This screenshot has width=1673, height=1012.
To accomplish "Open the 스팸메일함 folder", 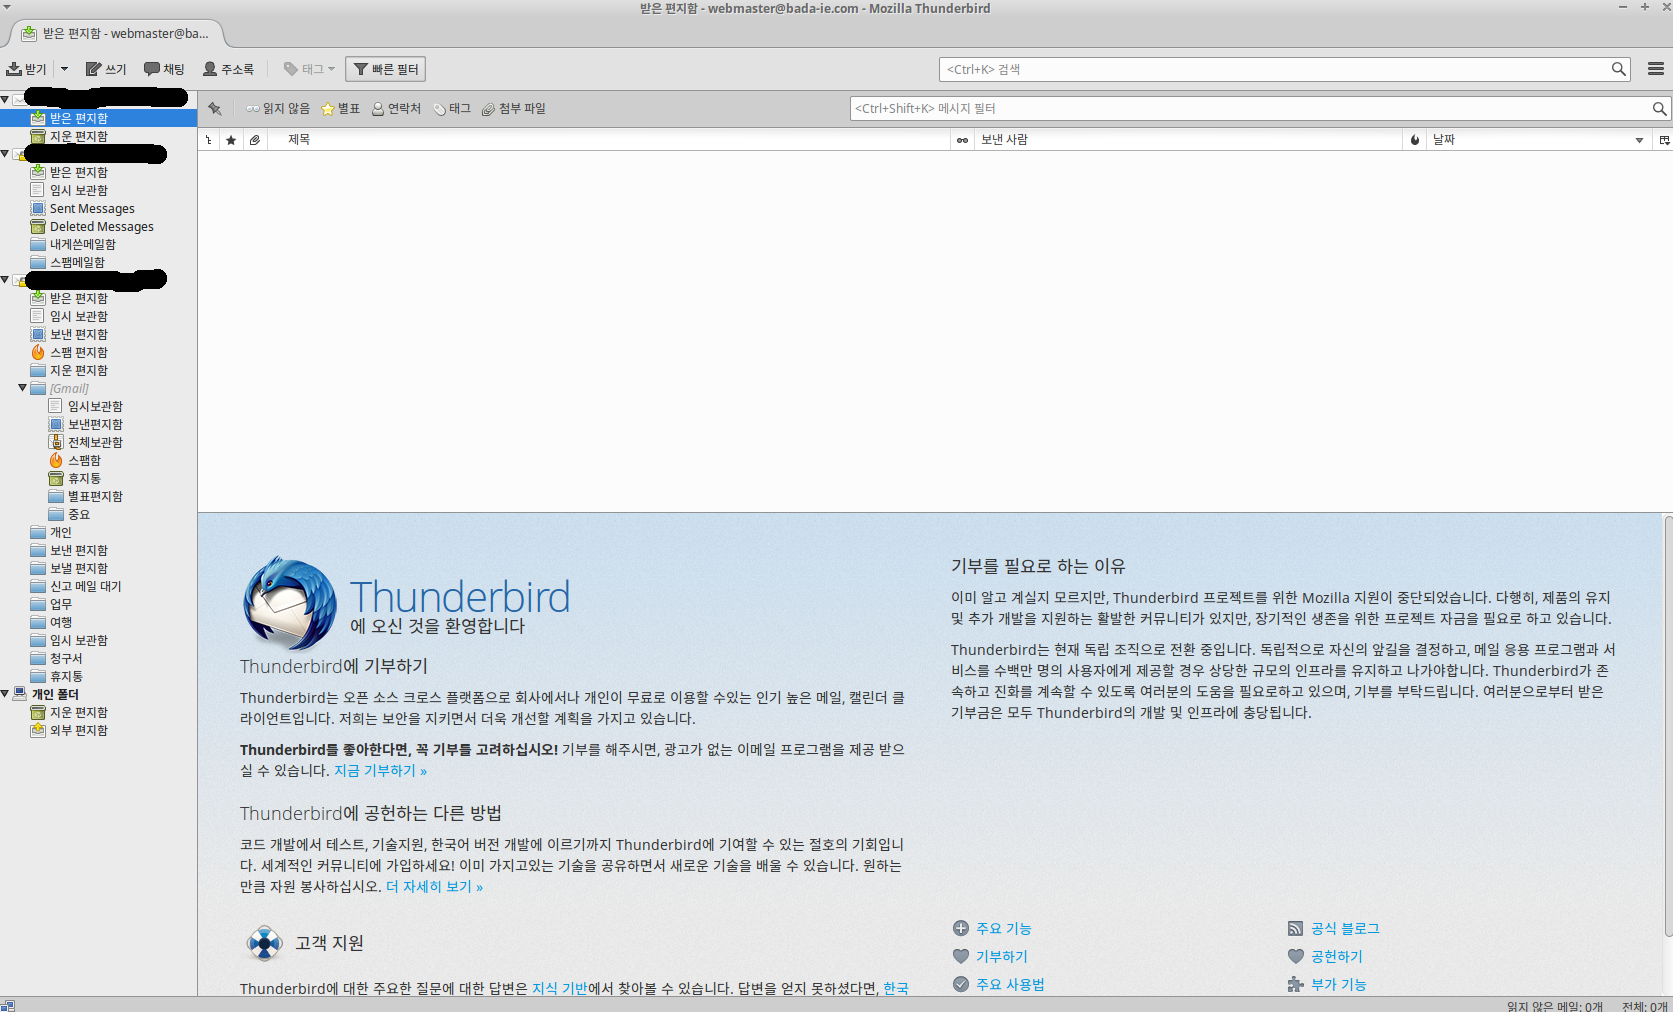I will [x=77, y=263].
